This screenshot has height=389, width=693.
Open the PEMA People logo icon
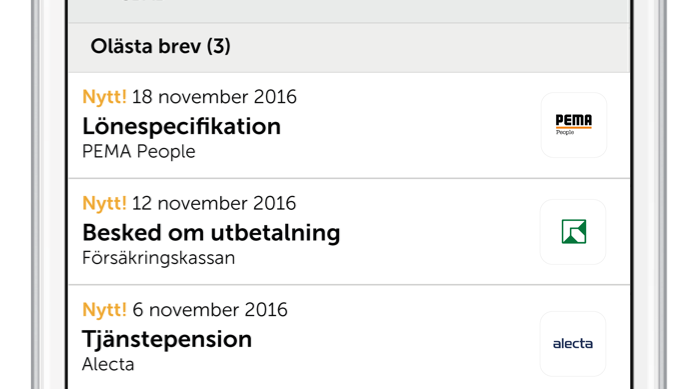(574, 125)
